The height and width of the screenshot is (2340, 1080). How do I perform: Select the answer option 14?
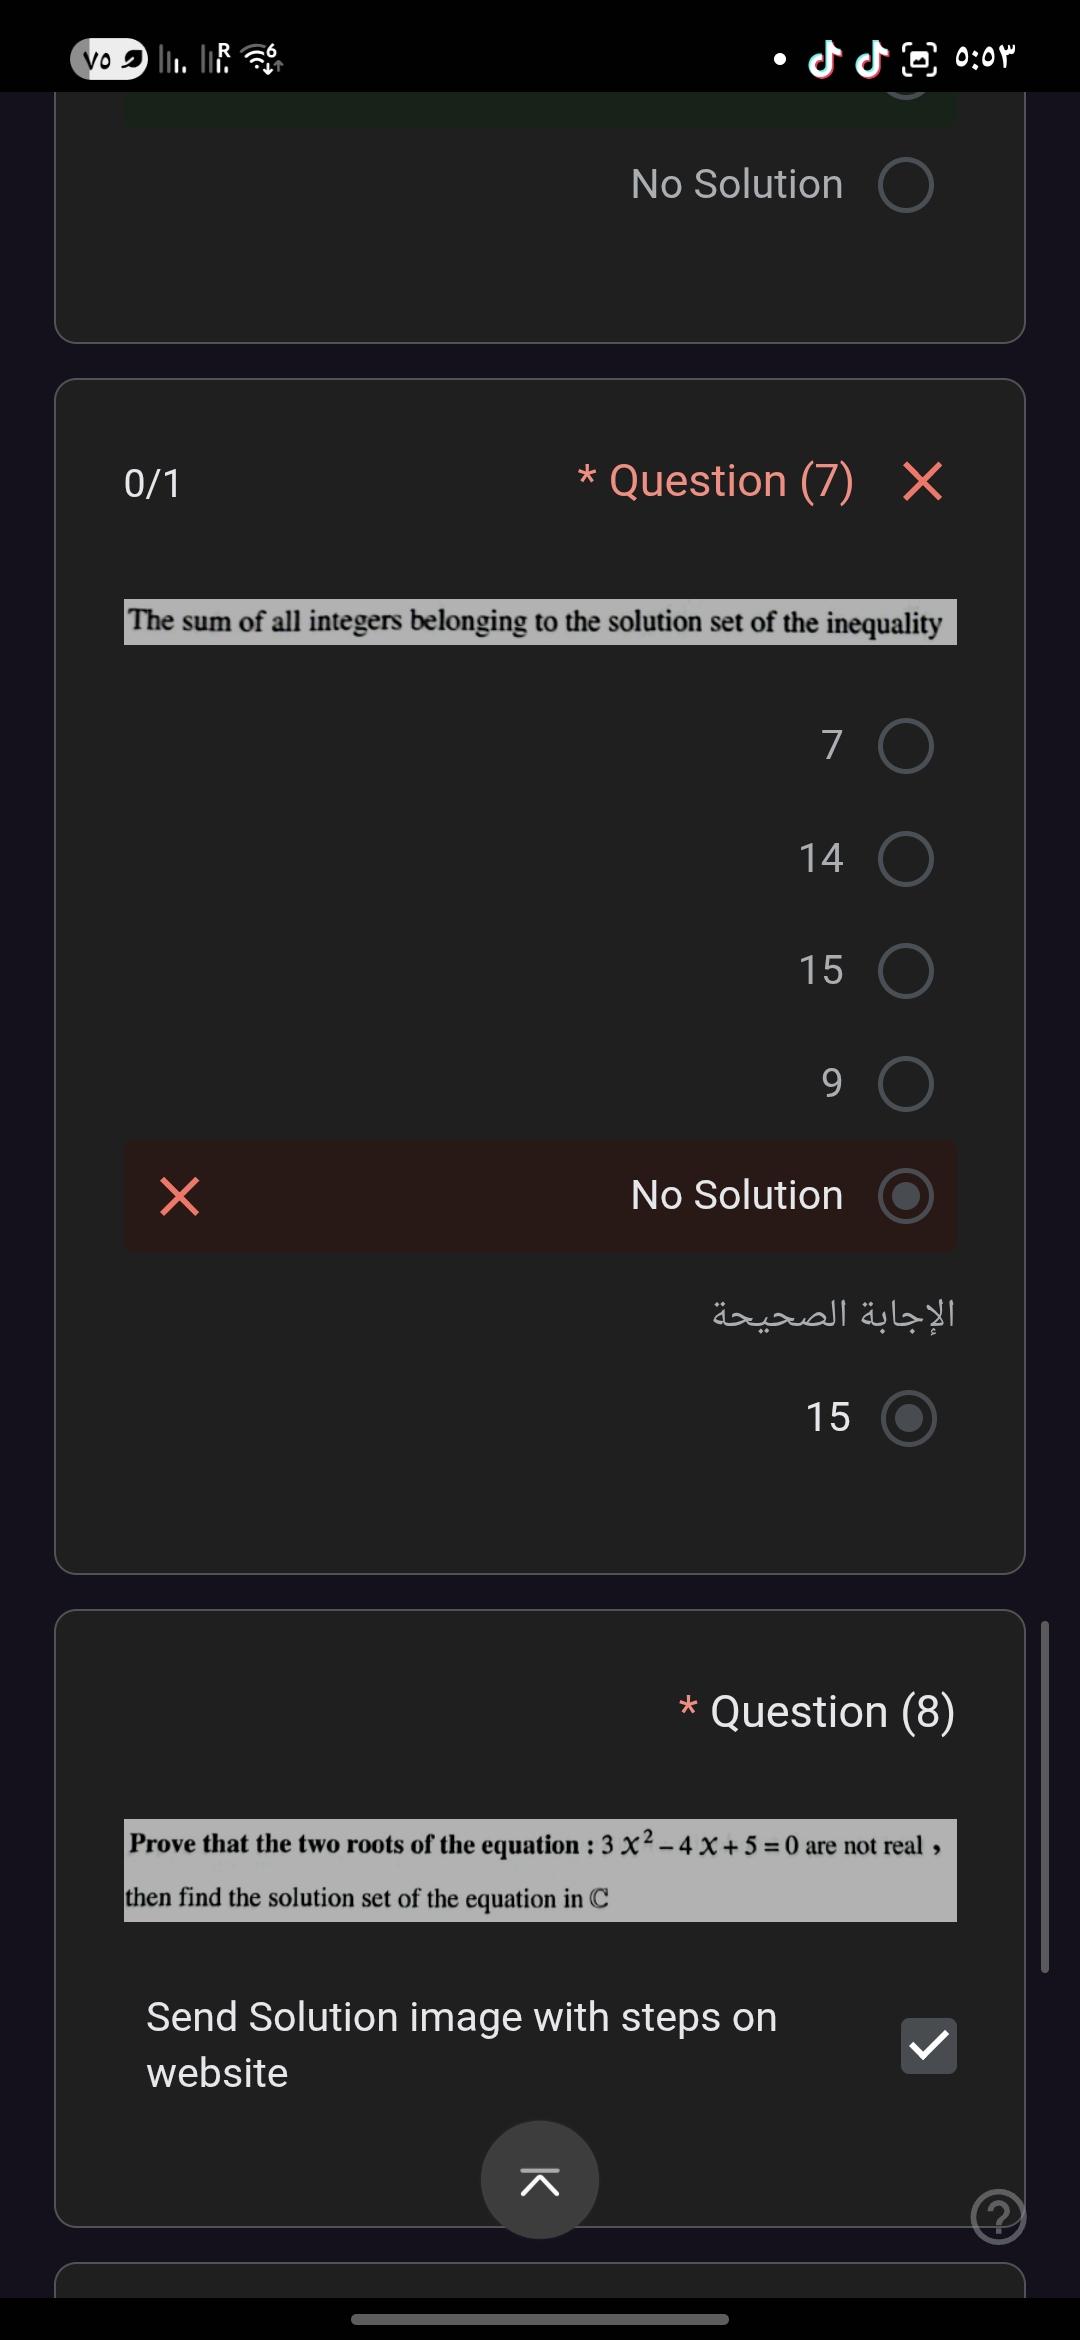[905, 859]
